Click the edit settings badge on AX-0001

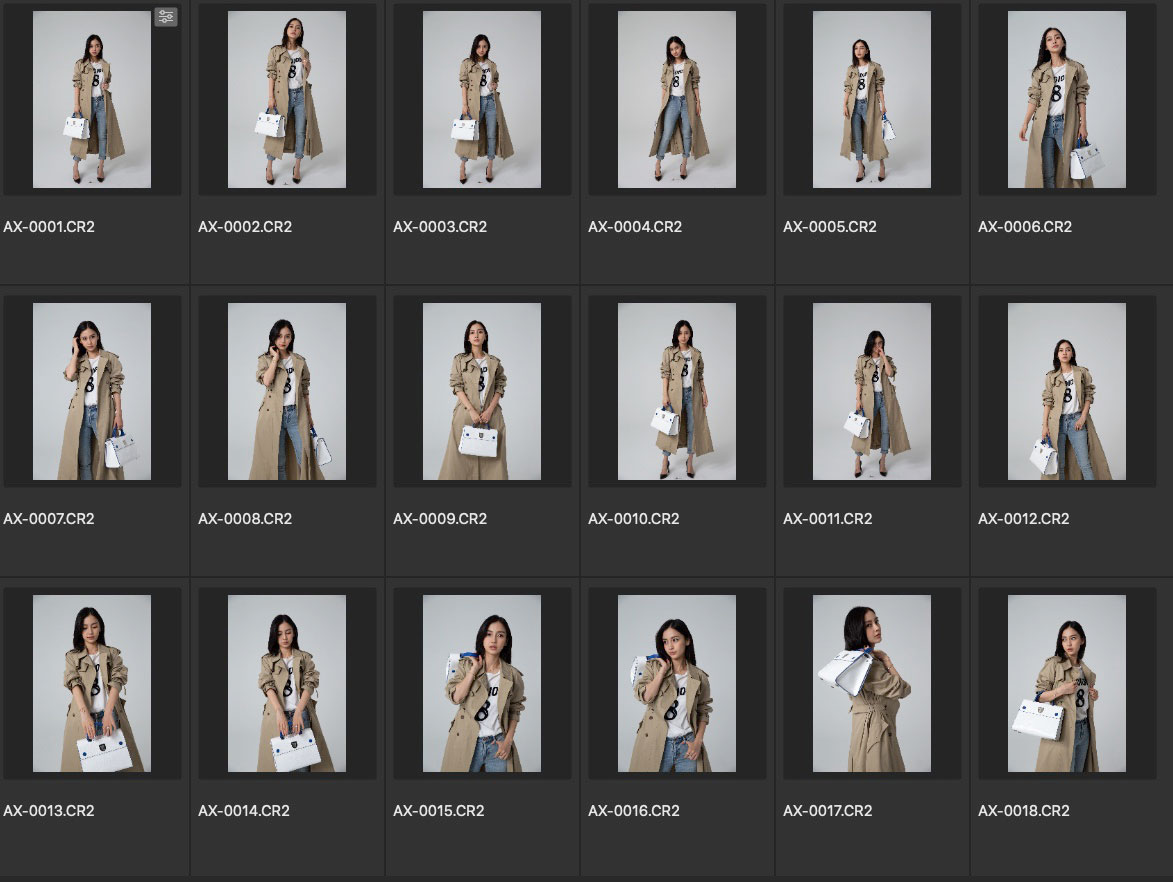click(x=166, y=17)
